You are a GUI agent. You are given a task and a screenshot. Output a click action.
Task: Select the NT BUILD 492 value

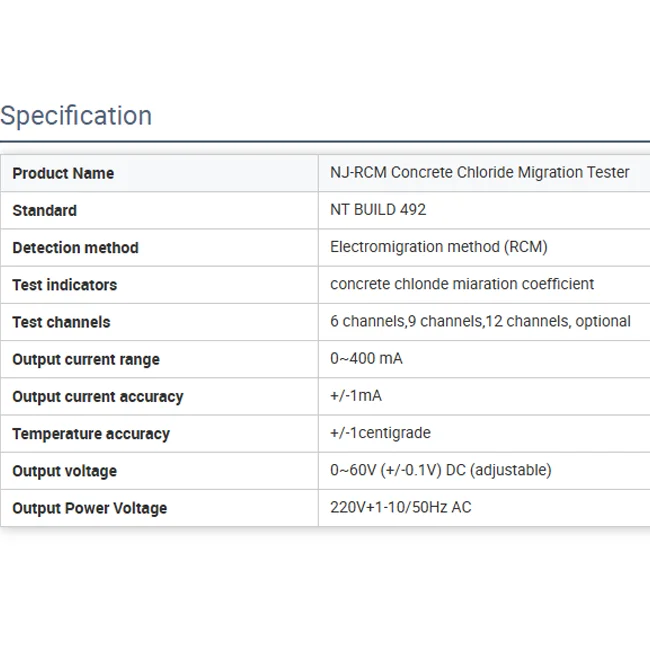coord(377,210)
